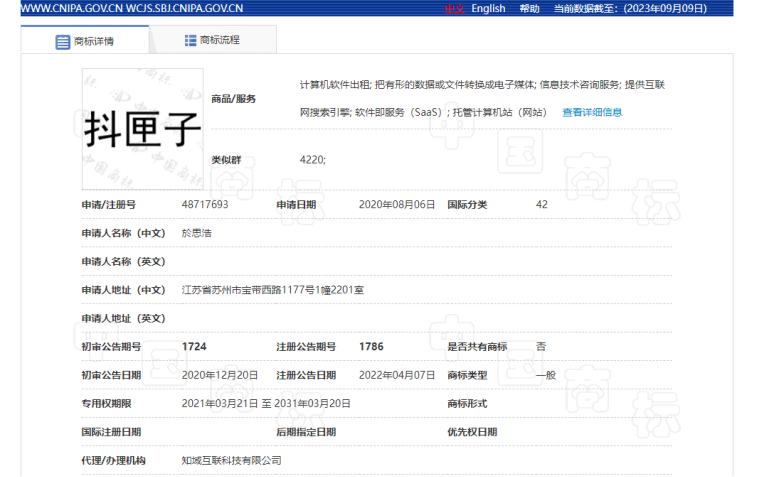779x477 pixels.
Task: Click the agency name 知域互联科技有限公司
Action: click(x=231, y=460)
